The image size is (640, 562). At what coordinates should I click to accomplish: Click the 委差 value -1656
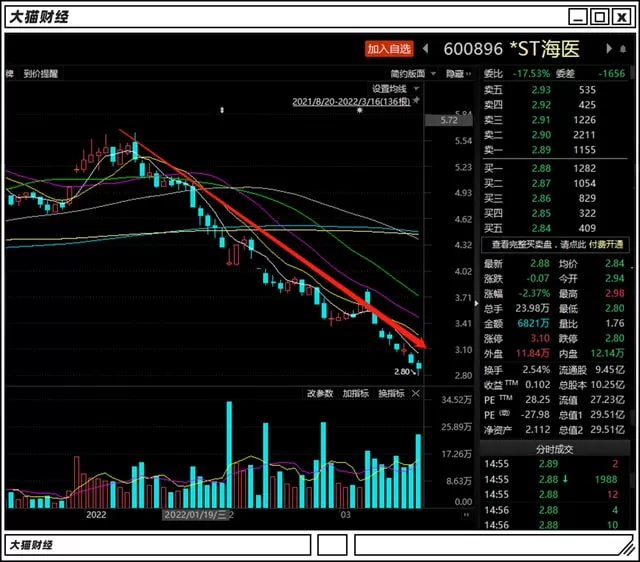(611, 73)
